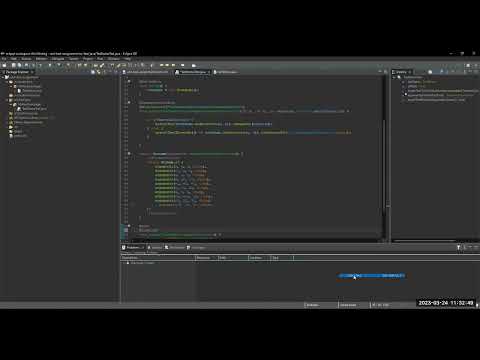
Task: Open the Problems view menu
Action: 465,247
